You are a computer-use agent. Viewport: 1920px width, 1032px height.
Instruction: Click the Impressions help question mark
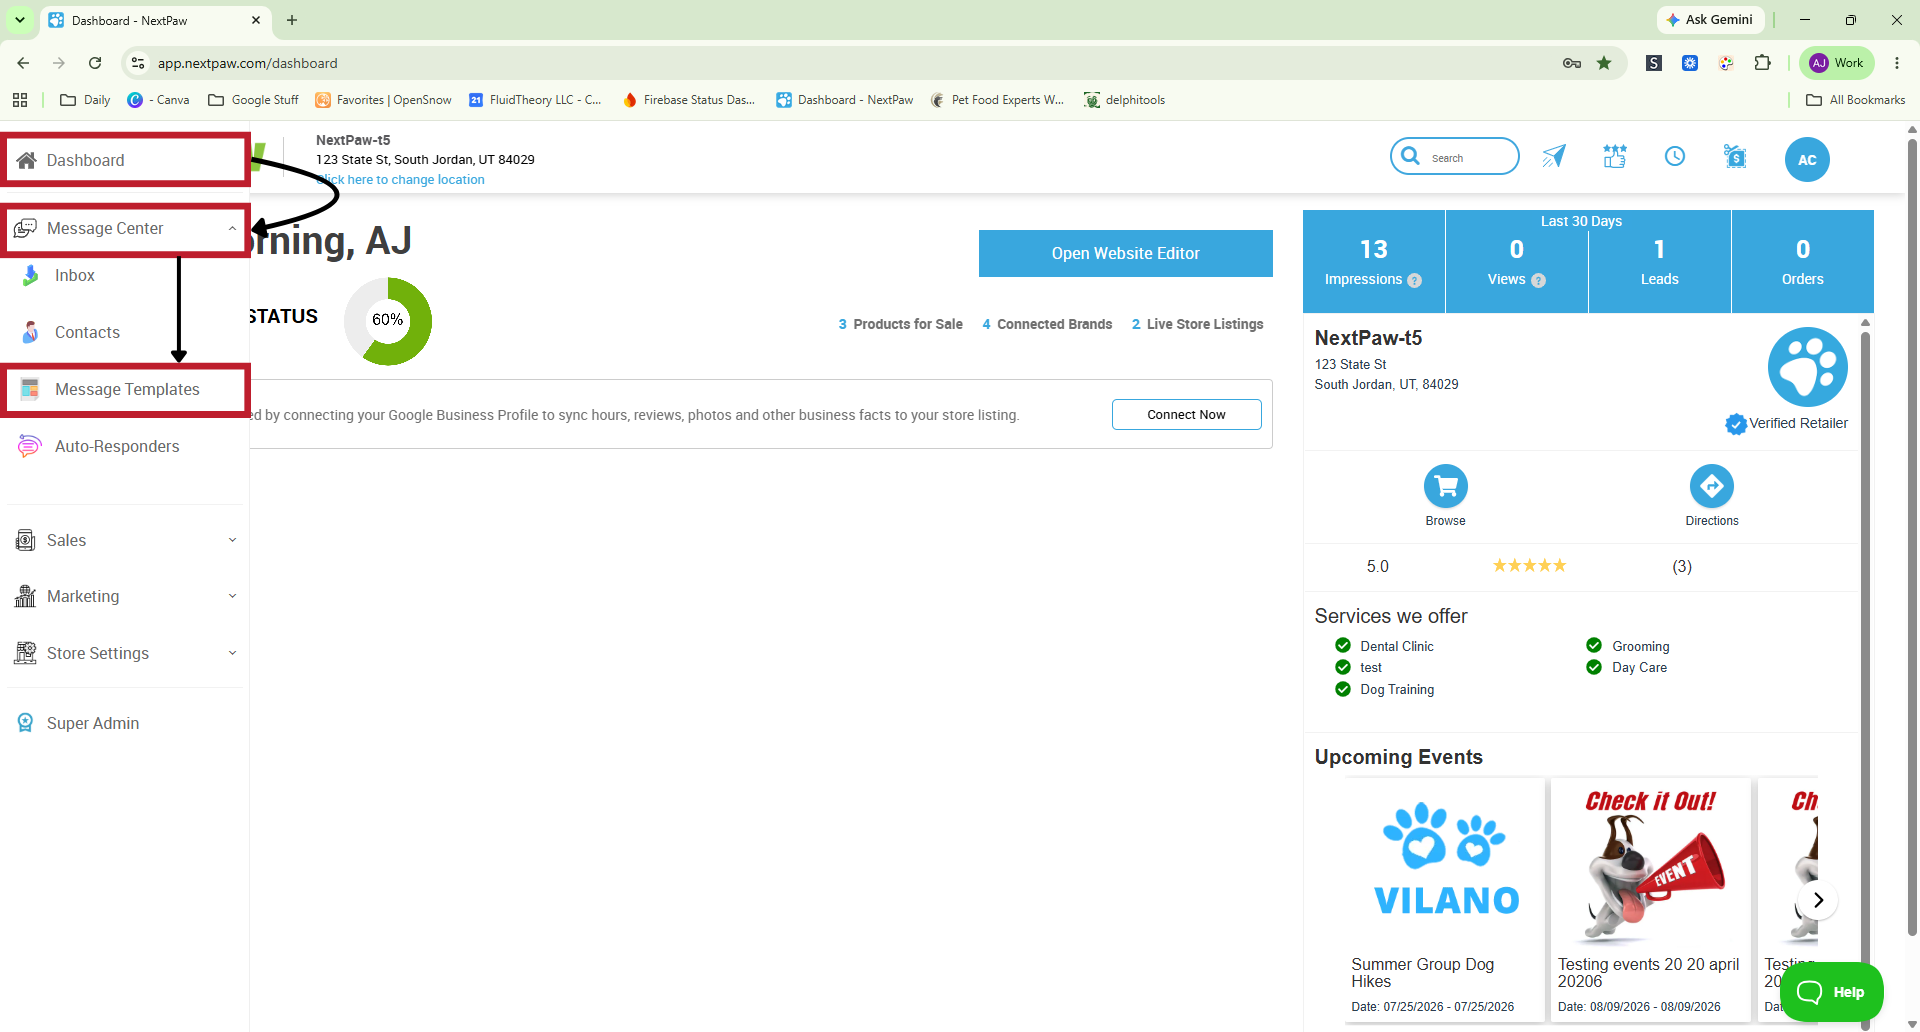point(1414,281)
